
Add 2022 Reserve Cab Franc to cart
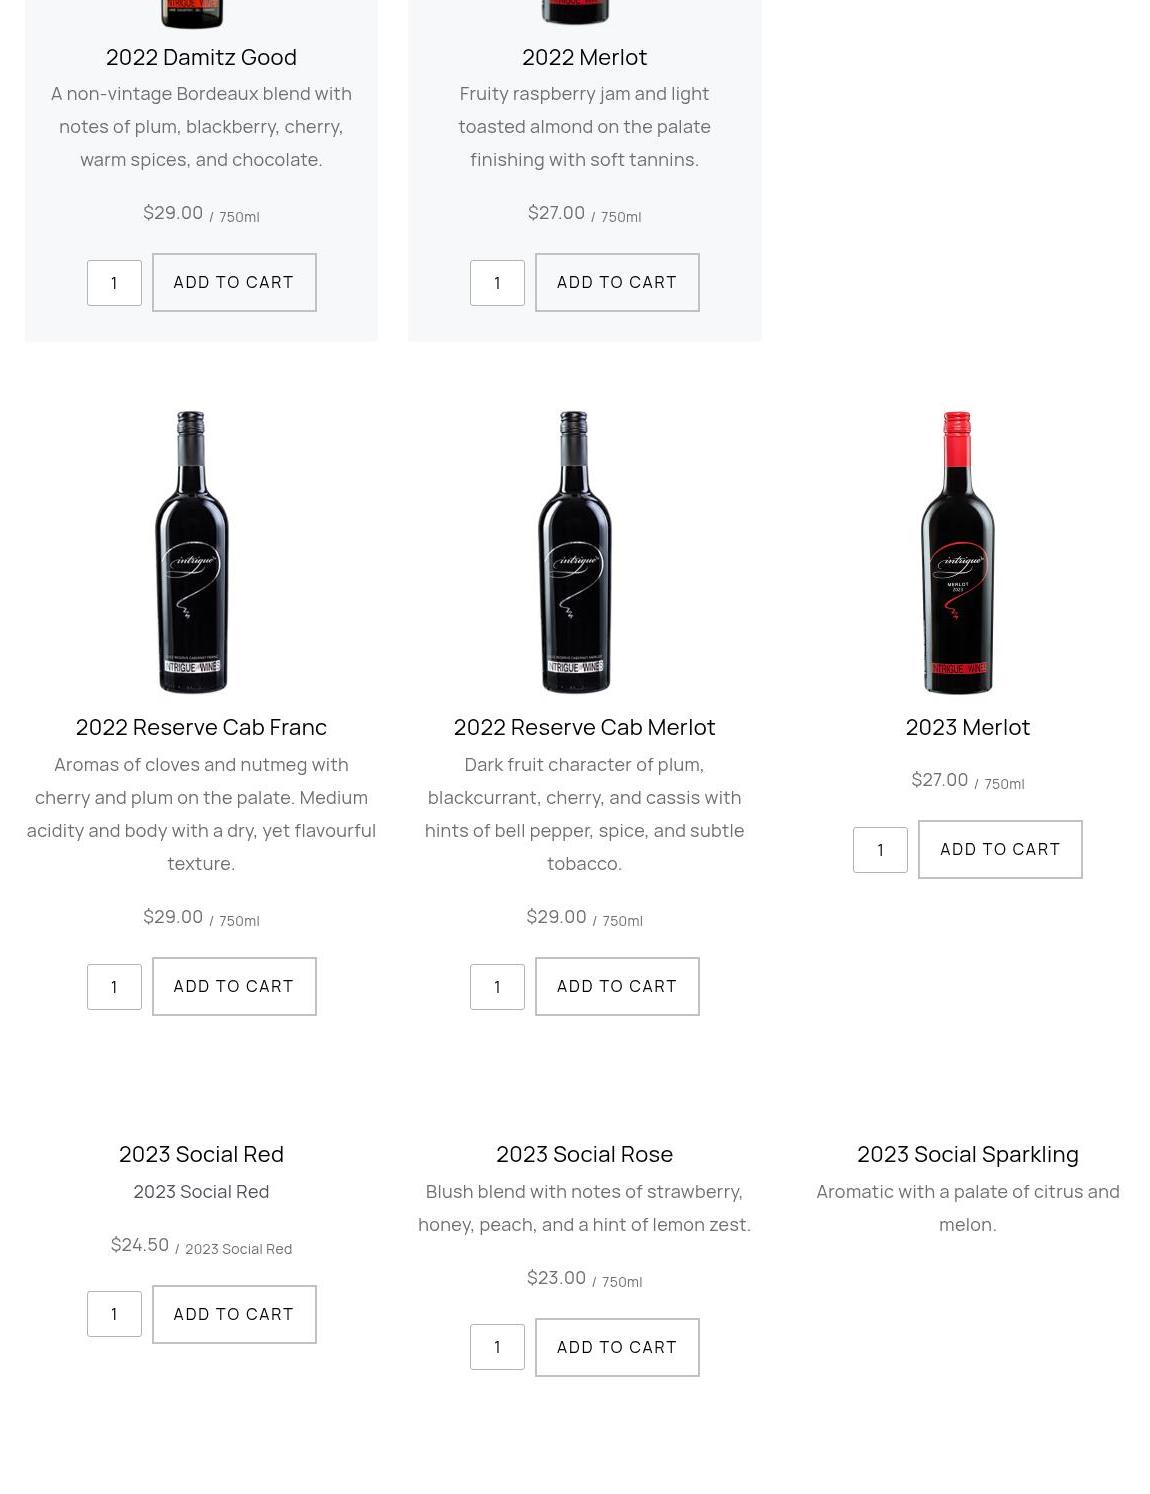tap(234, 986)
